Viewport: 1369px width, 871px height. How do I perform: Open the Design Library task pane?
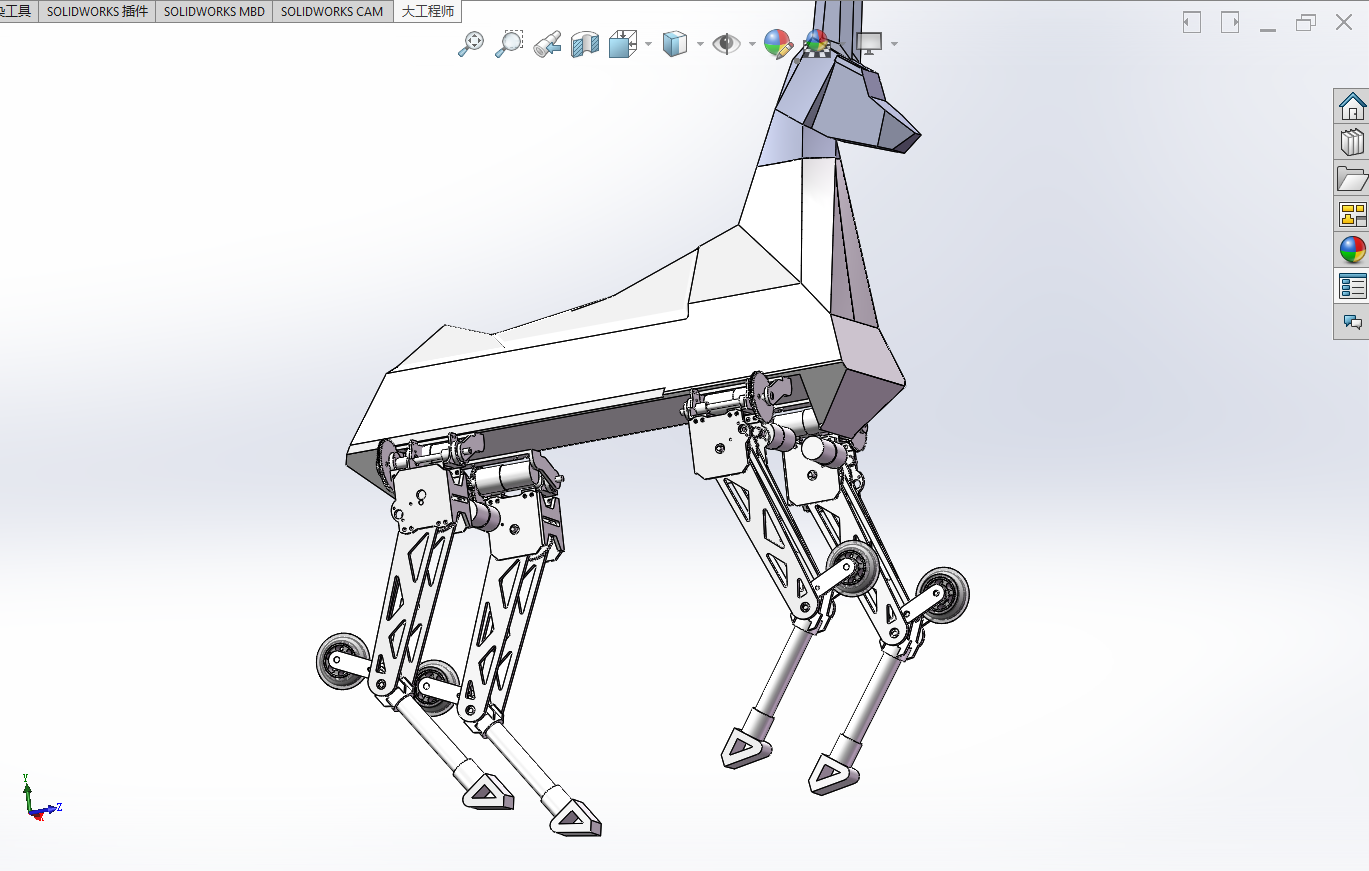coord(1352,142)
